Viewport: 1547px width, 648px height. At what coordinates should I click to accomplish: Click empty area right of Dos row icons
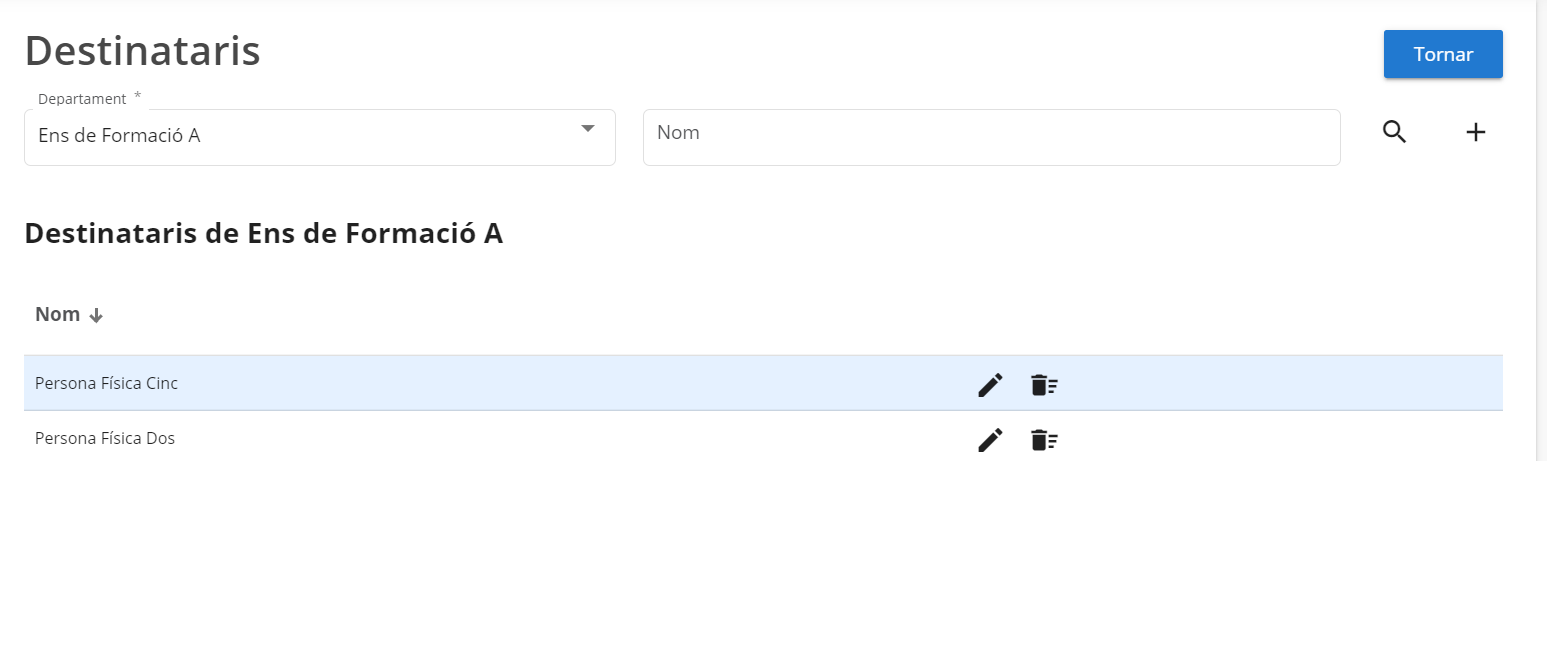[x=1280, y=439]
